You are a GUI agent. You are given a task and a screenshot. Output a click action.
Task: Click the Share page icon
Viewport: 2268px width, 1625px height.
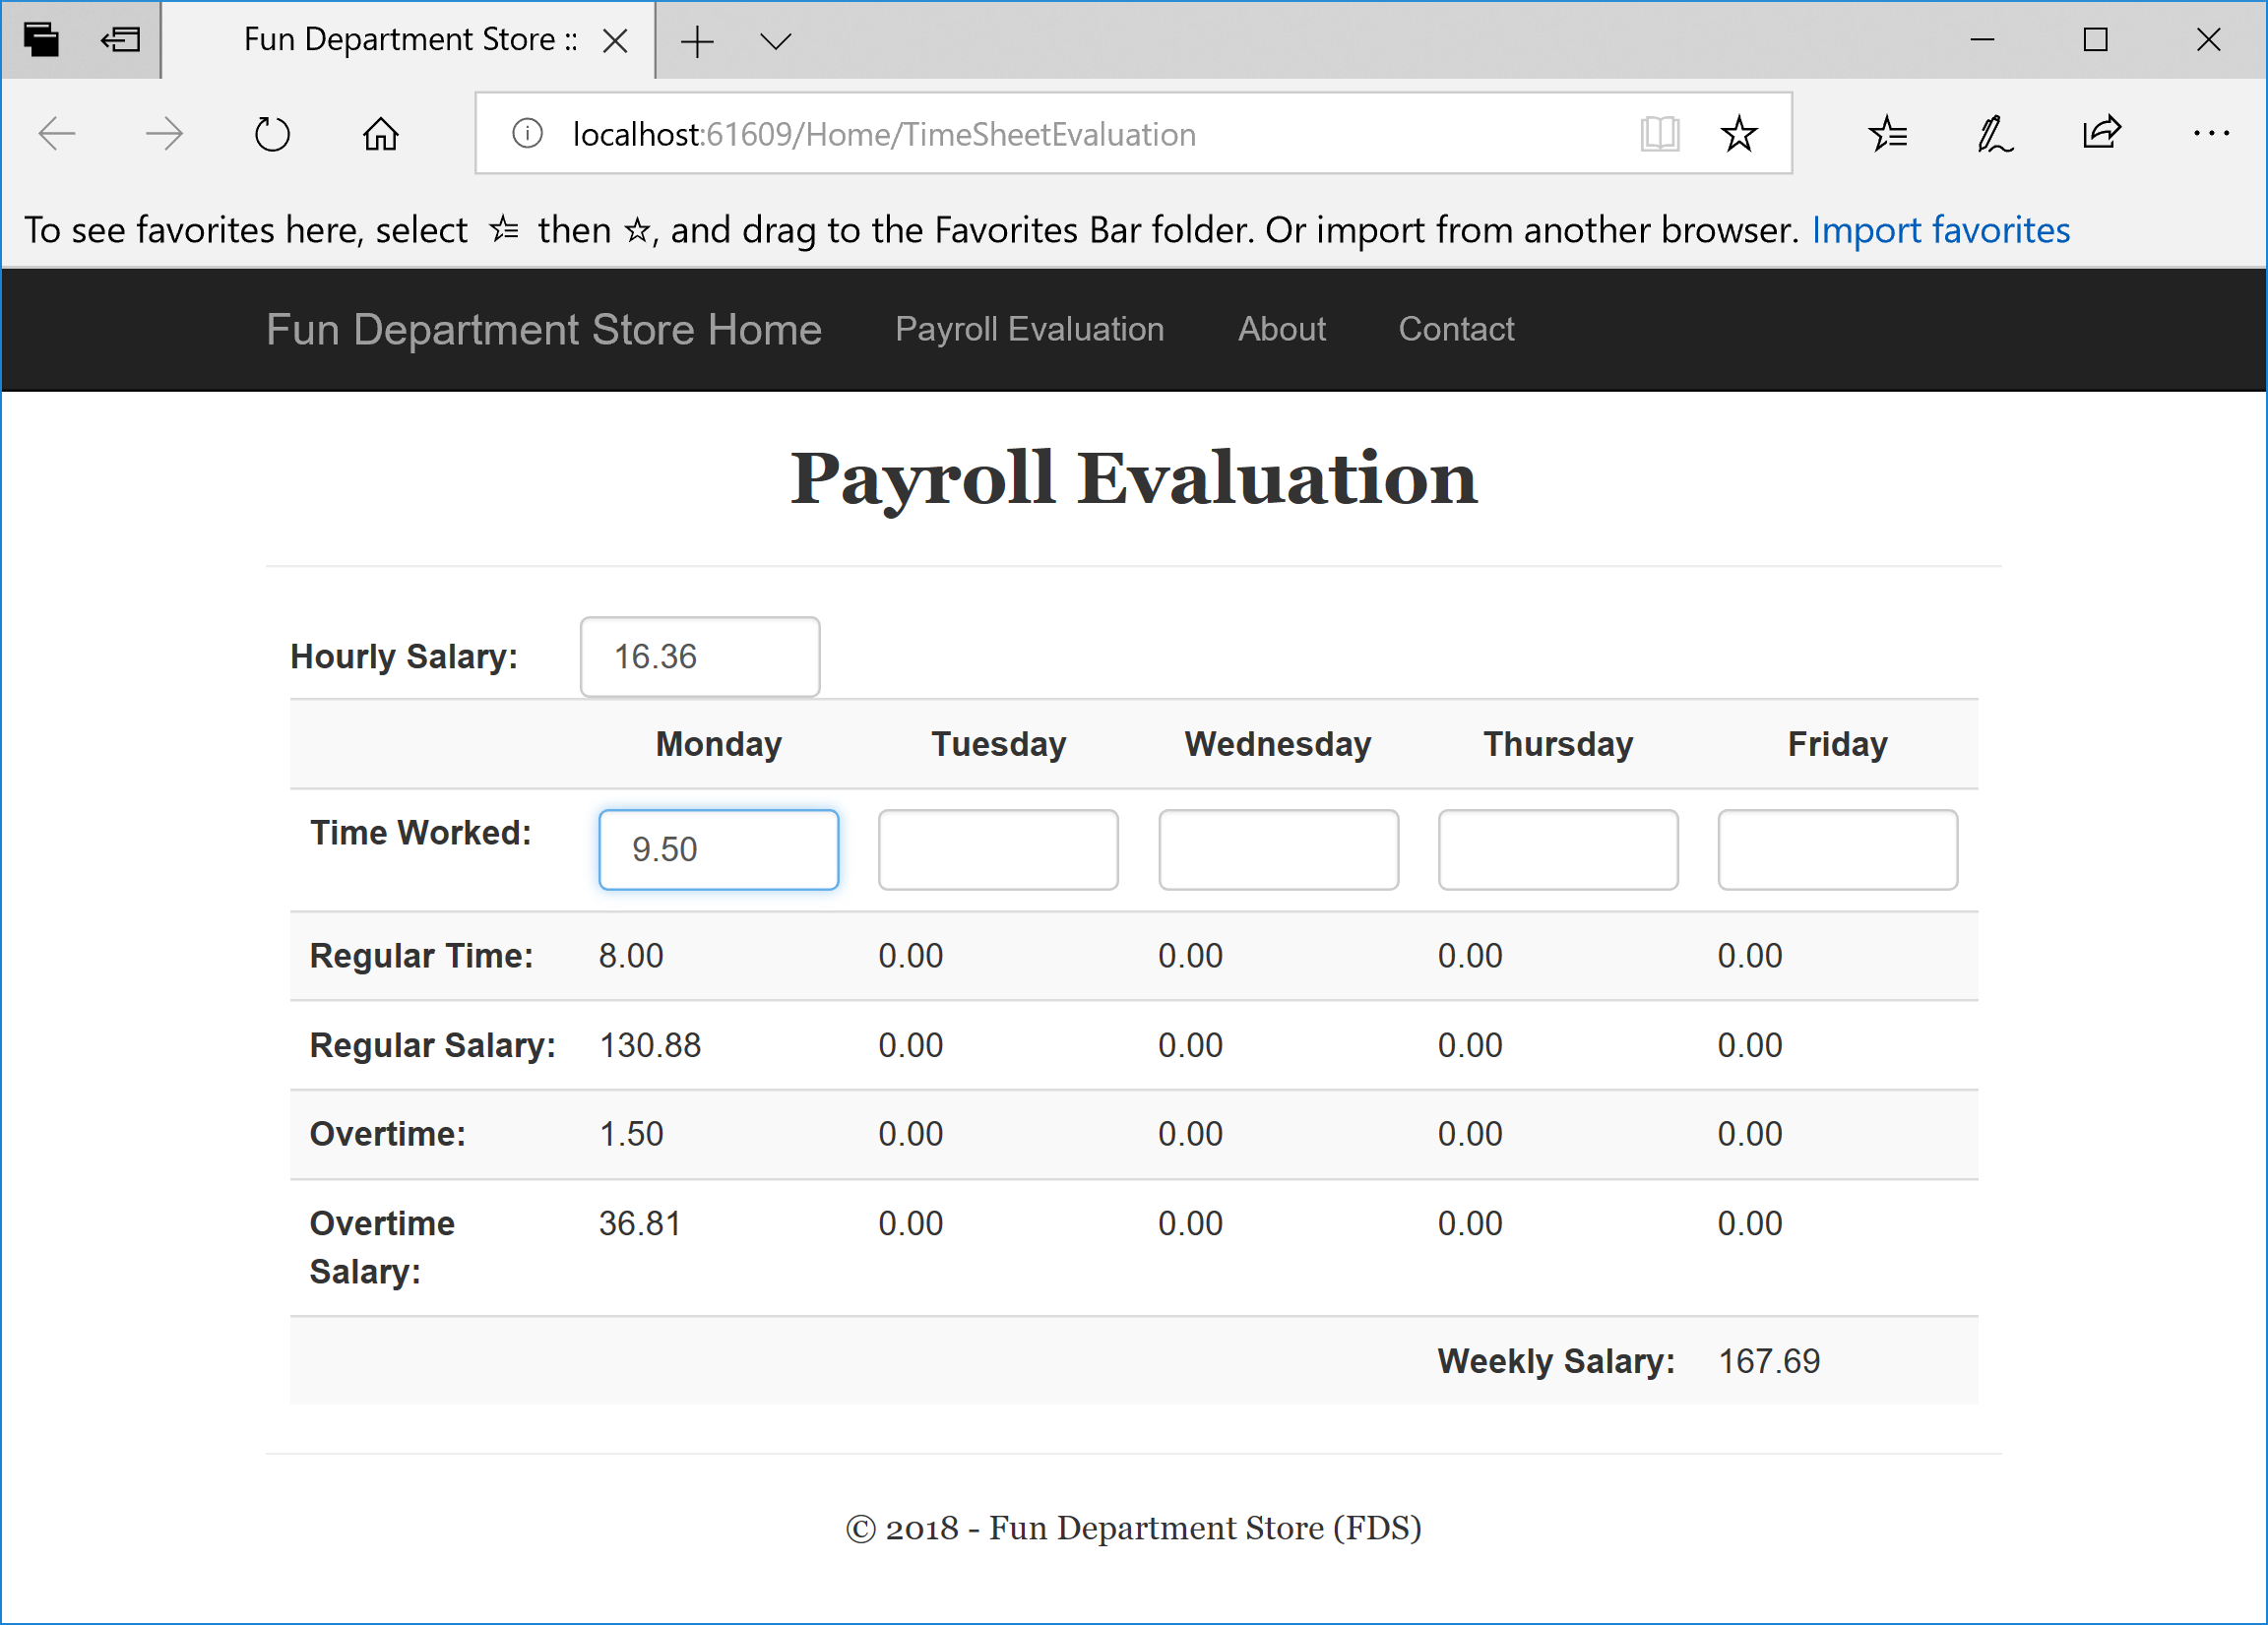pos(2101,133)
